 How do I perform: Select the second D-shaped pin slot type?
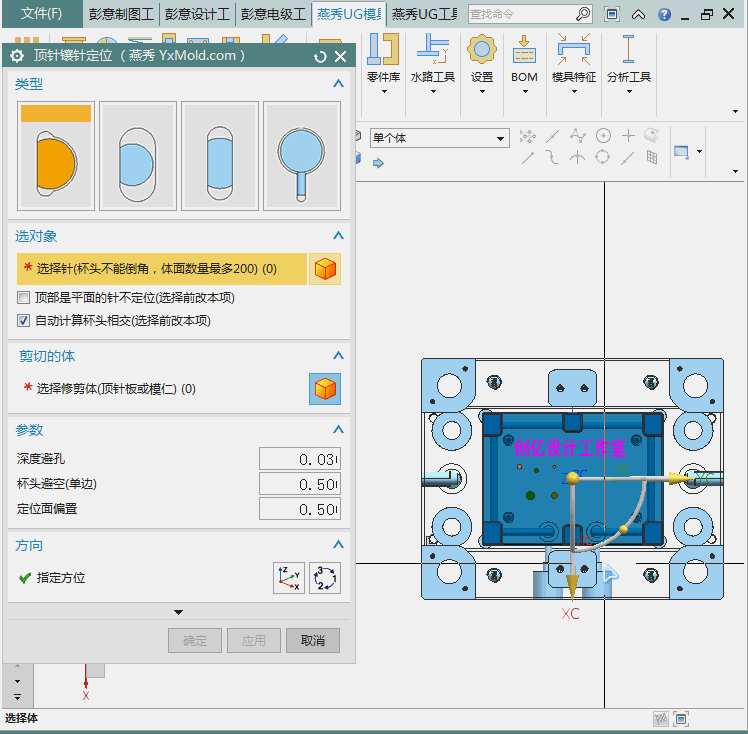(x=138, y=155)
